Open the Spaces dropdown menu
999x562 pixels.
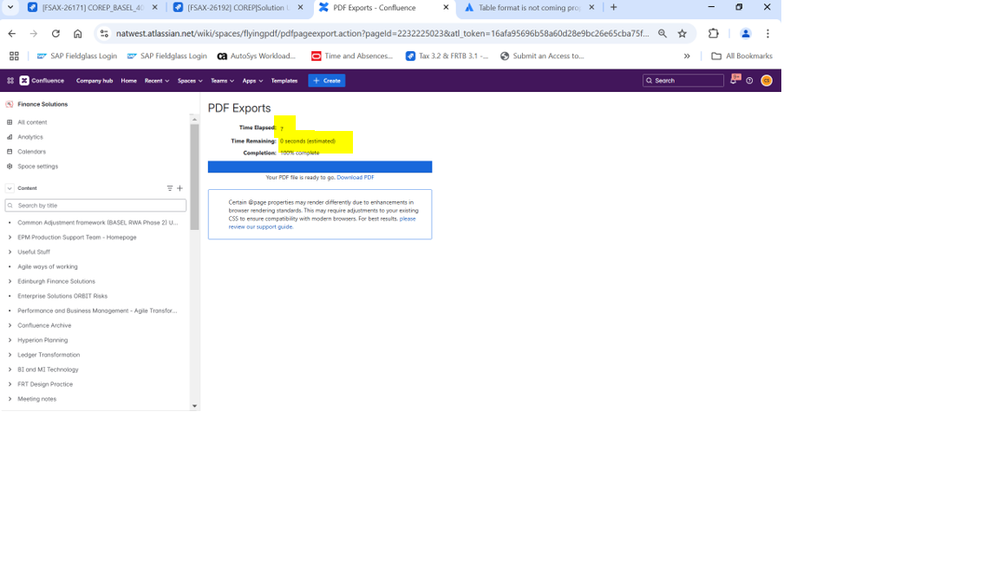click(x=190, y=80)
